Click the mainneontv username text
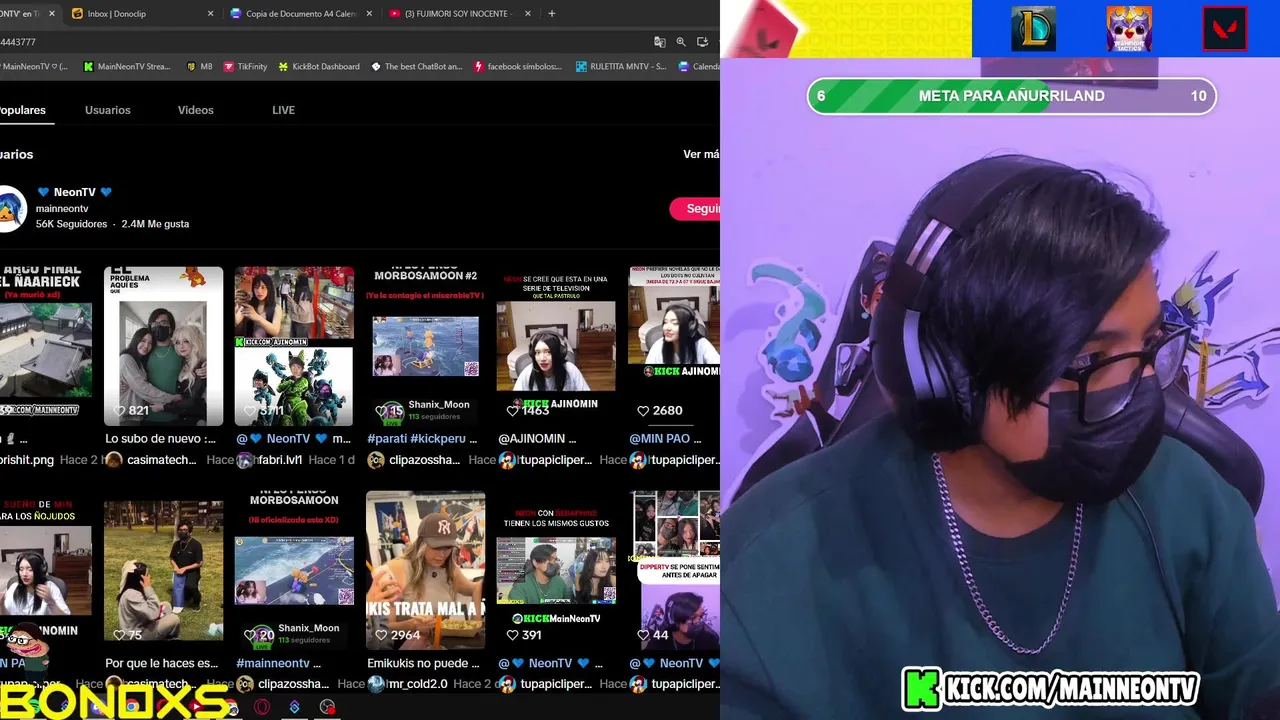Image resolution: width=1280 pixels, height=720 pixels. tap(62, 209)
